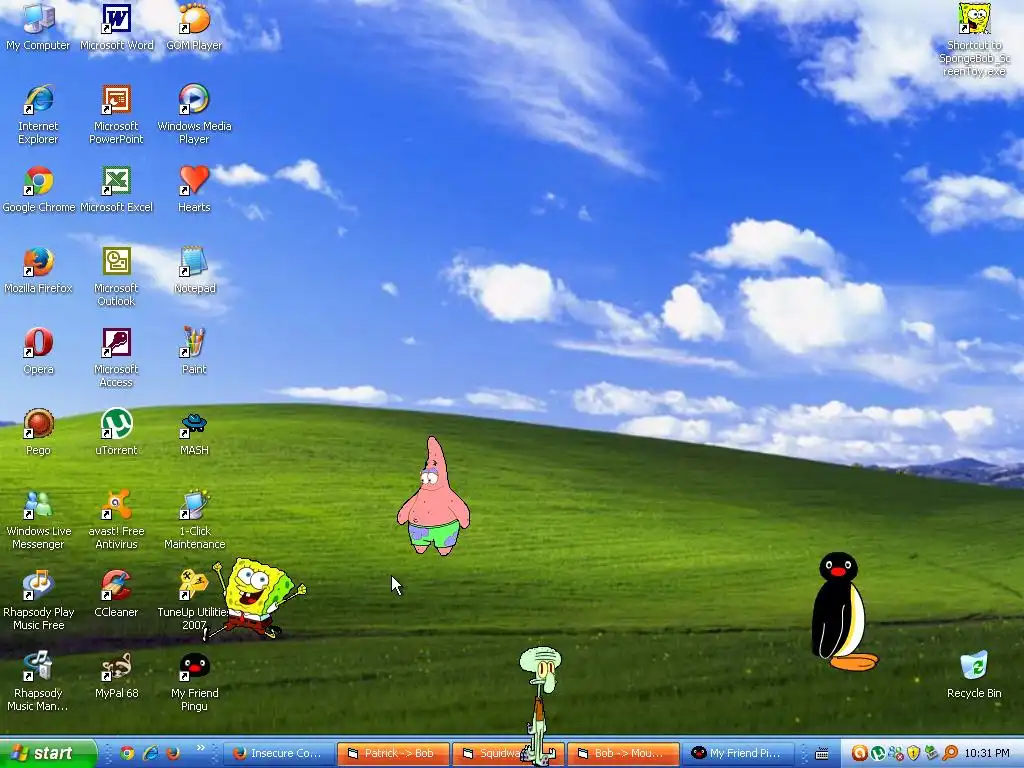Click the Google Chrome desktop icon
The image size is (1024, 768).
[39, 189]
